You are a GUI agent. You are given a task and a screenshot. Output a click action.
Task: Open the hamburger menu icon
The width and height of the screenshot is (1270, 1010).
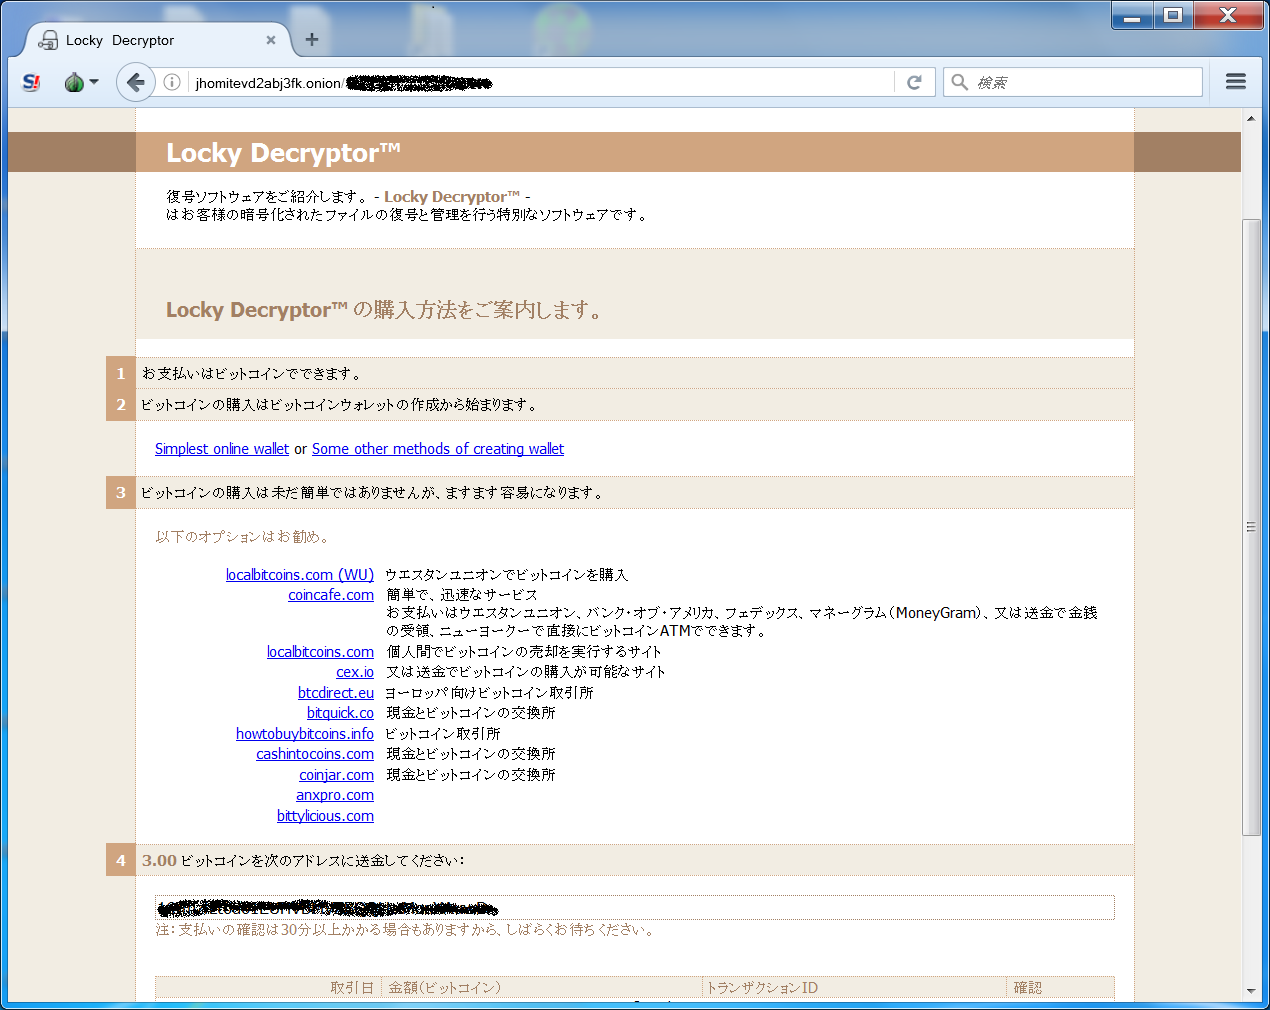pos(1236,82)
